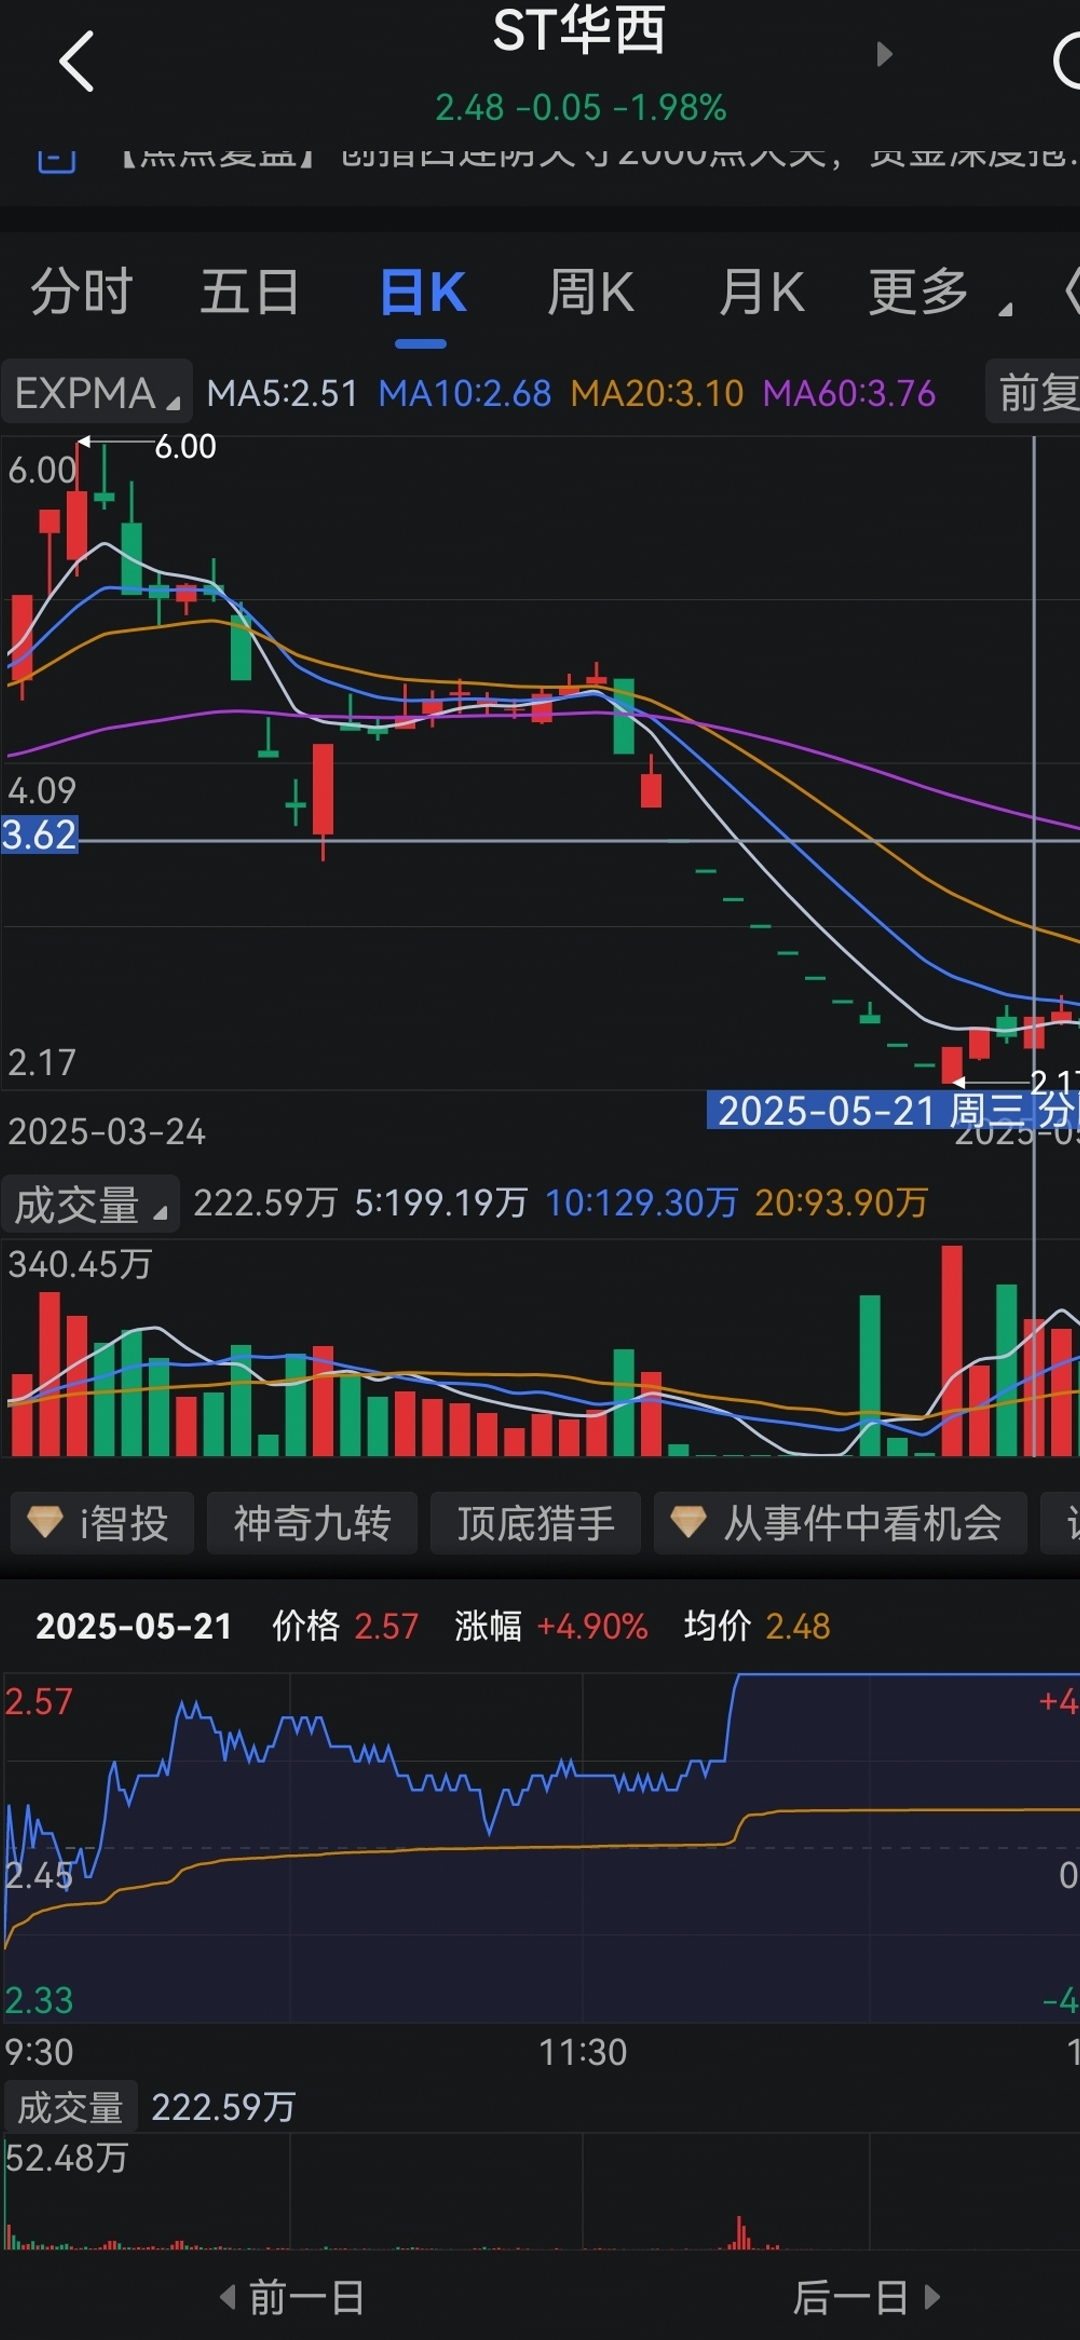Tap the 2025-03-24 start date label
The height and width of the screenshot is (2340, 1080).
point(107,1131)
